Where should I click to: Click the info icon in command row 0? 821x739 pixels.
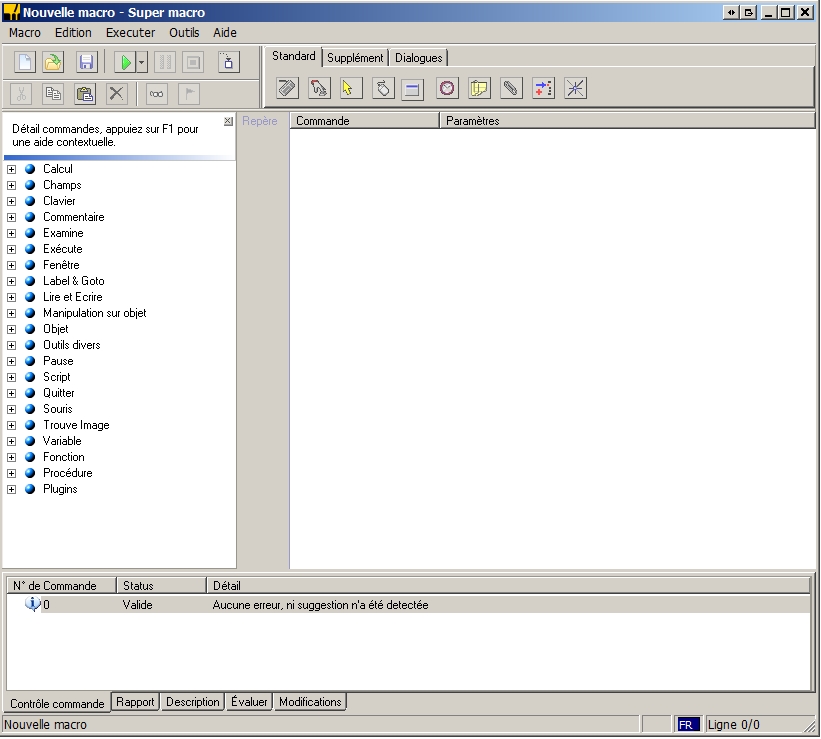[32, 604]
